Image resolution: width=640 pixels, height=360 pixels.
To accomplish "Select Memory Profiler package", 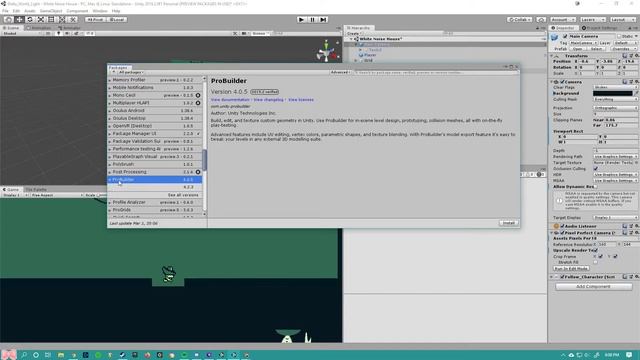I will click(155, 80).
